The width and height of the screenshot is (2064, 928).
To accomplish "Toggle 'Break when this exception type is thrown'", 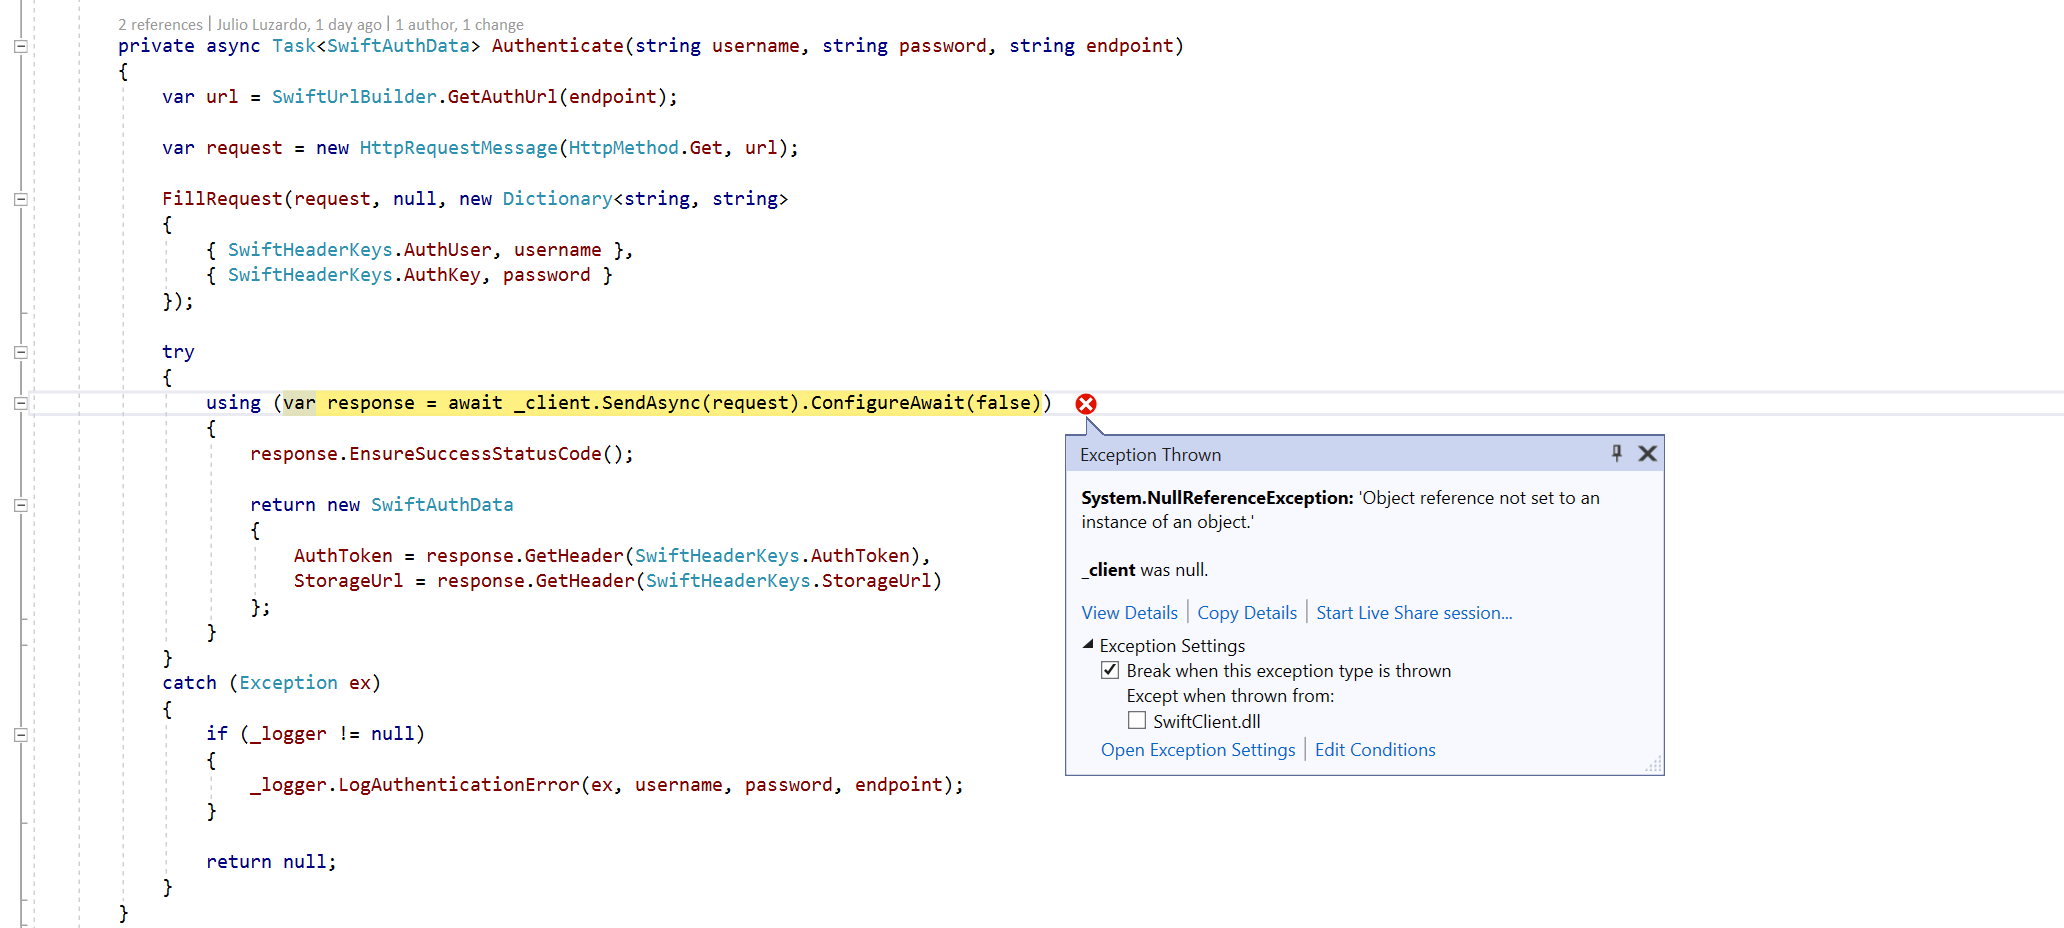I will (1110, 670).
